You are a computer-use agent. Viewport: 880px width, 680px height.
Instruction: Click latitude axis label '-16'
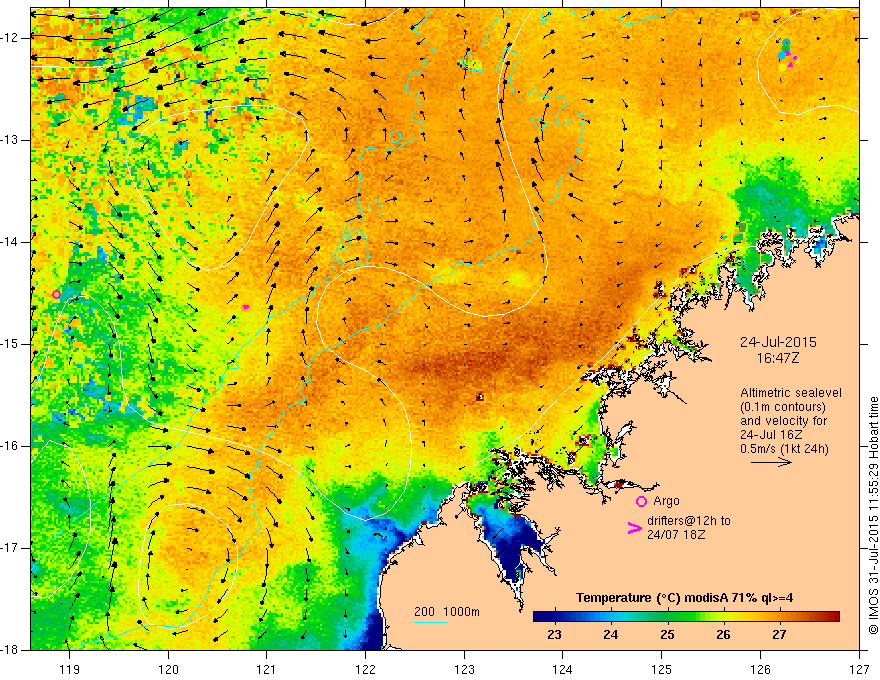pos(10,446)
